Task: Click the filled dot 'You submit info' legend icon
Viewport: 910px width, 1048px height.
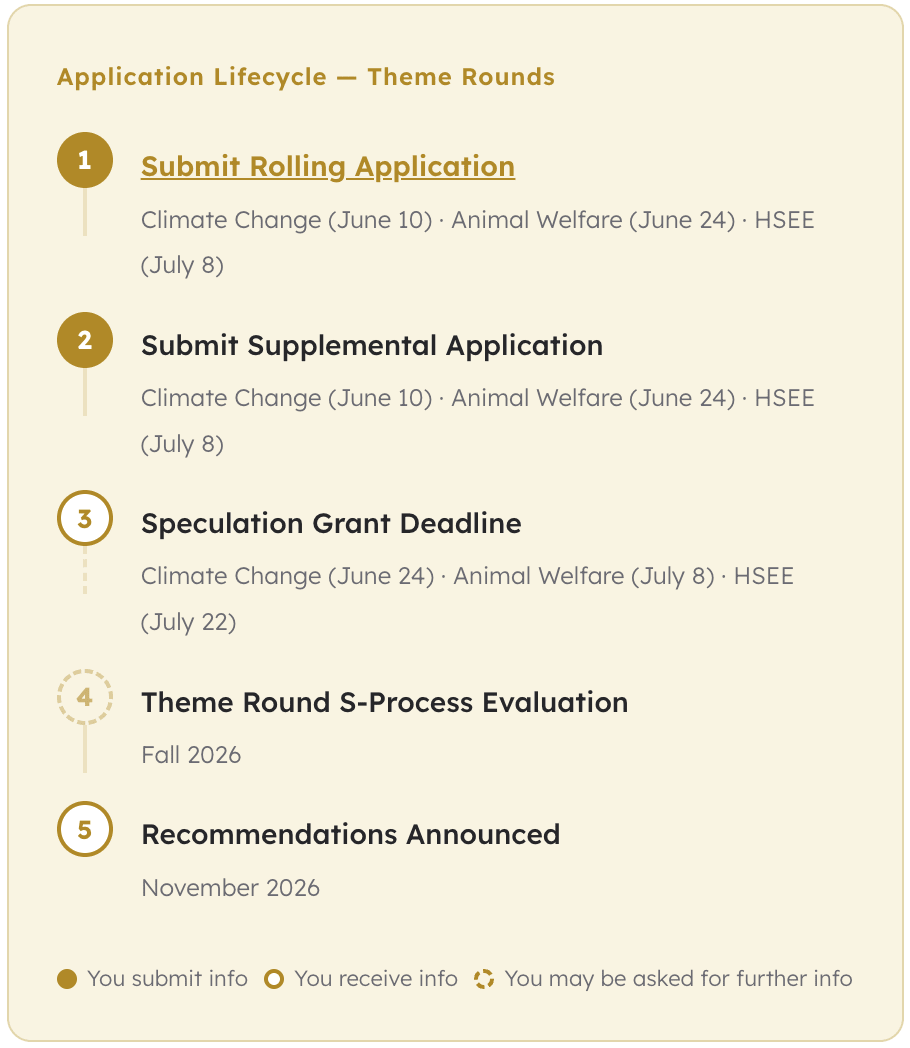Action: 67,979
